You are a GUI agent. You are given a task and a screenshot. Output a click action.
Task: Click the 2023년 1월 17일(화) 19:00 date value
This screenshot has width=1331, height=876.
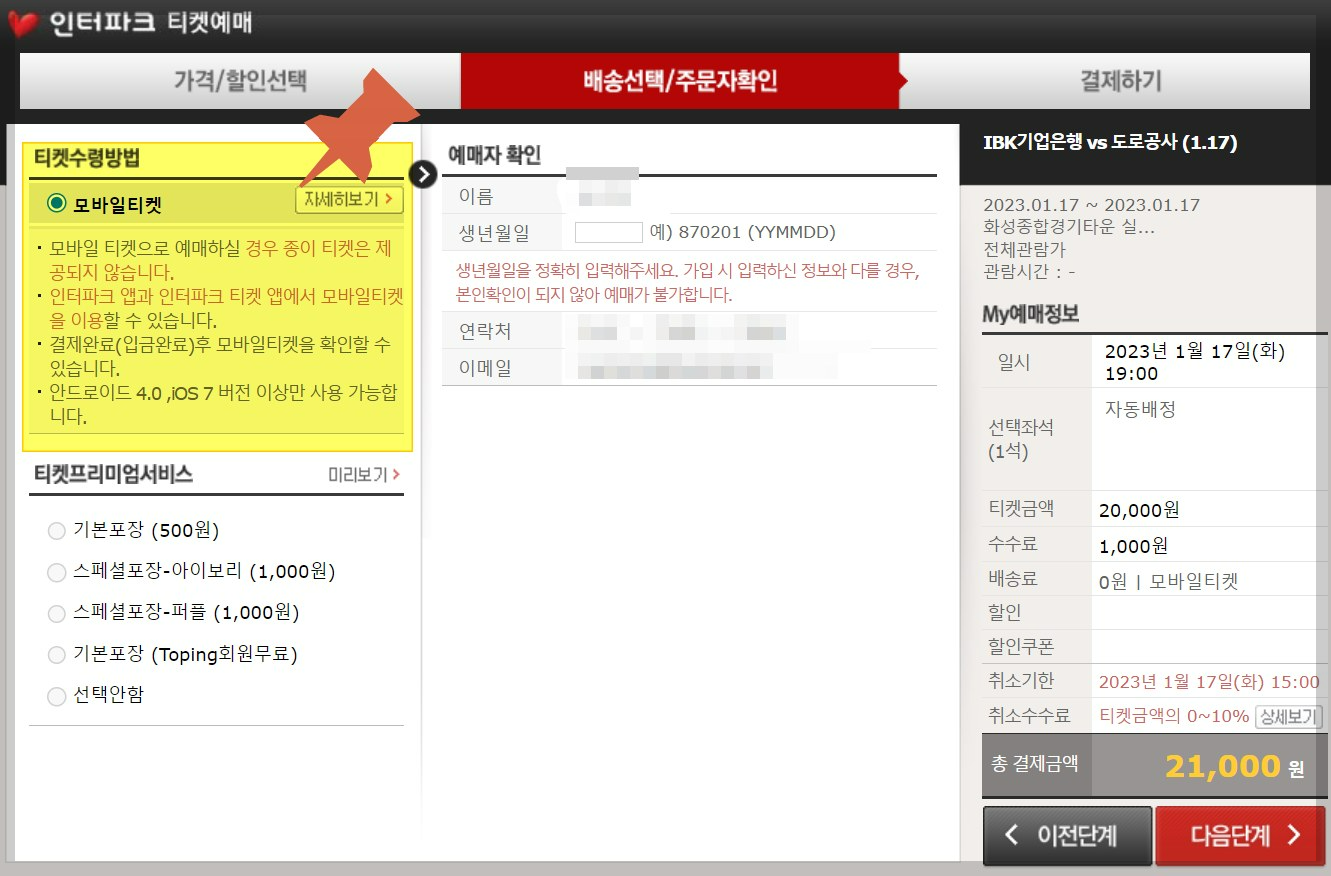1195,362
